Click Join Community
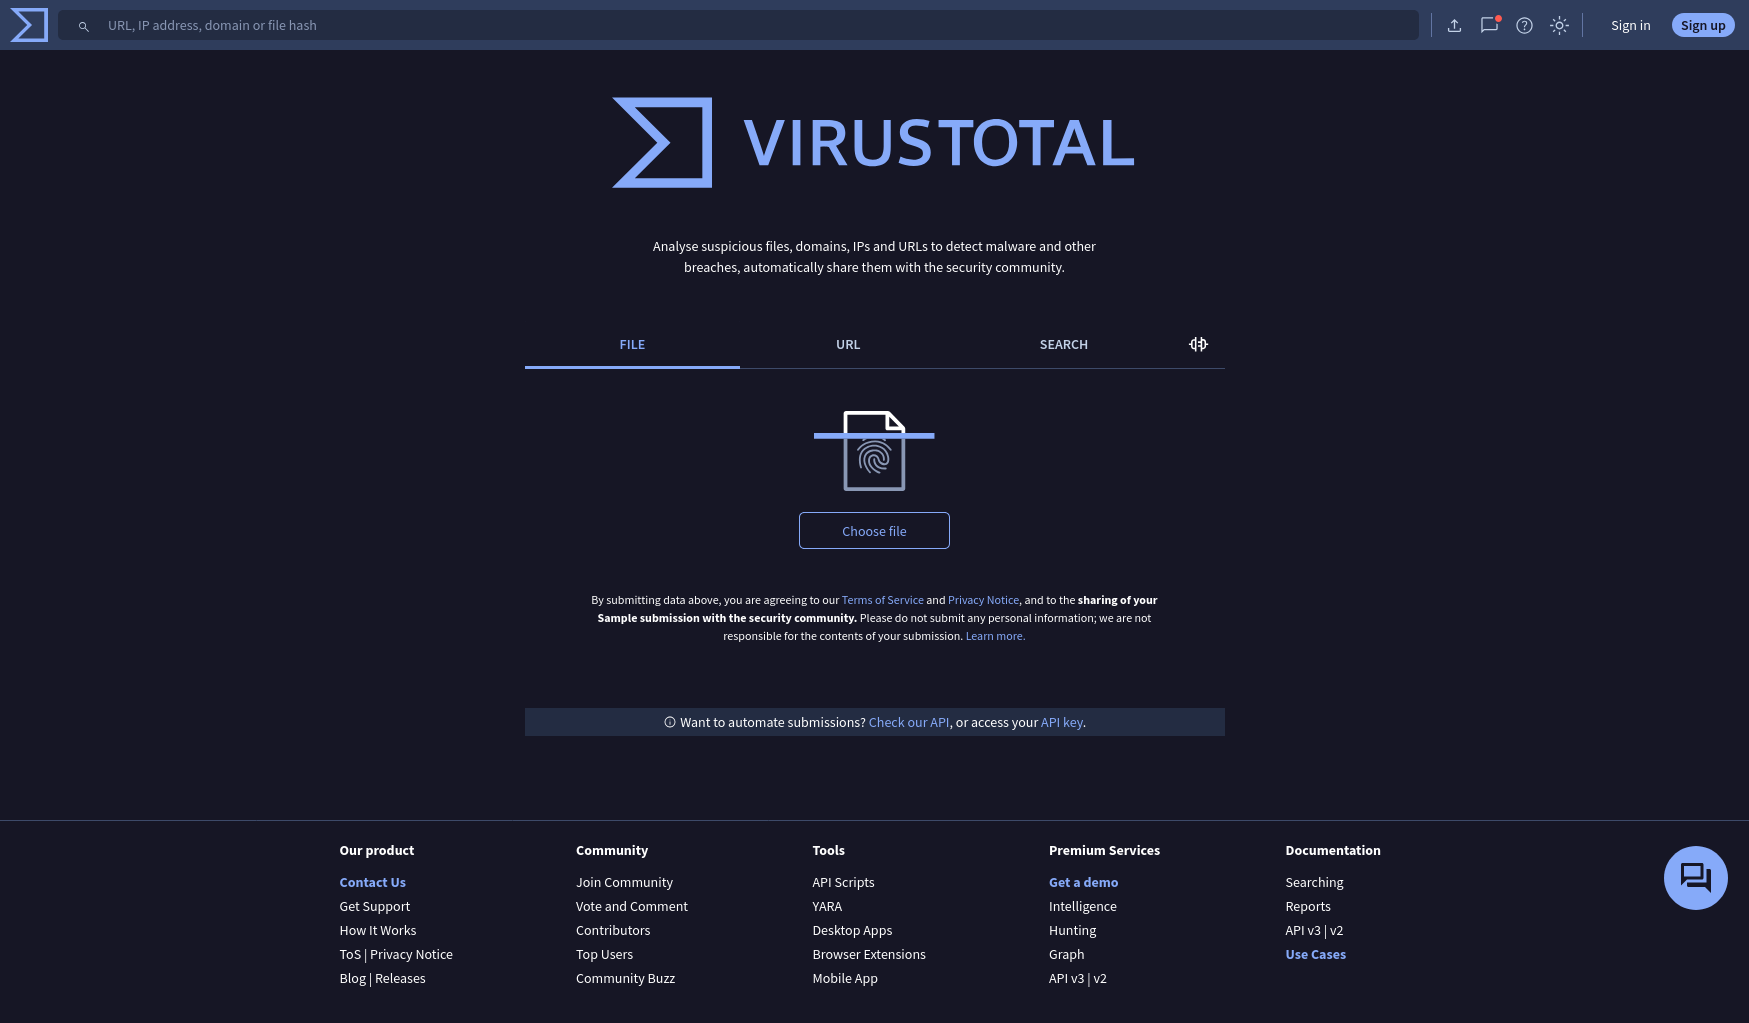Viewport: 1749px width, 1023px height. pyautogui.click(x=624, y=882)
